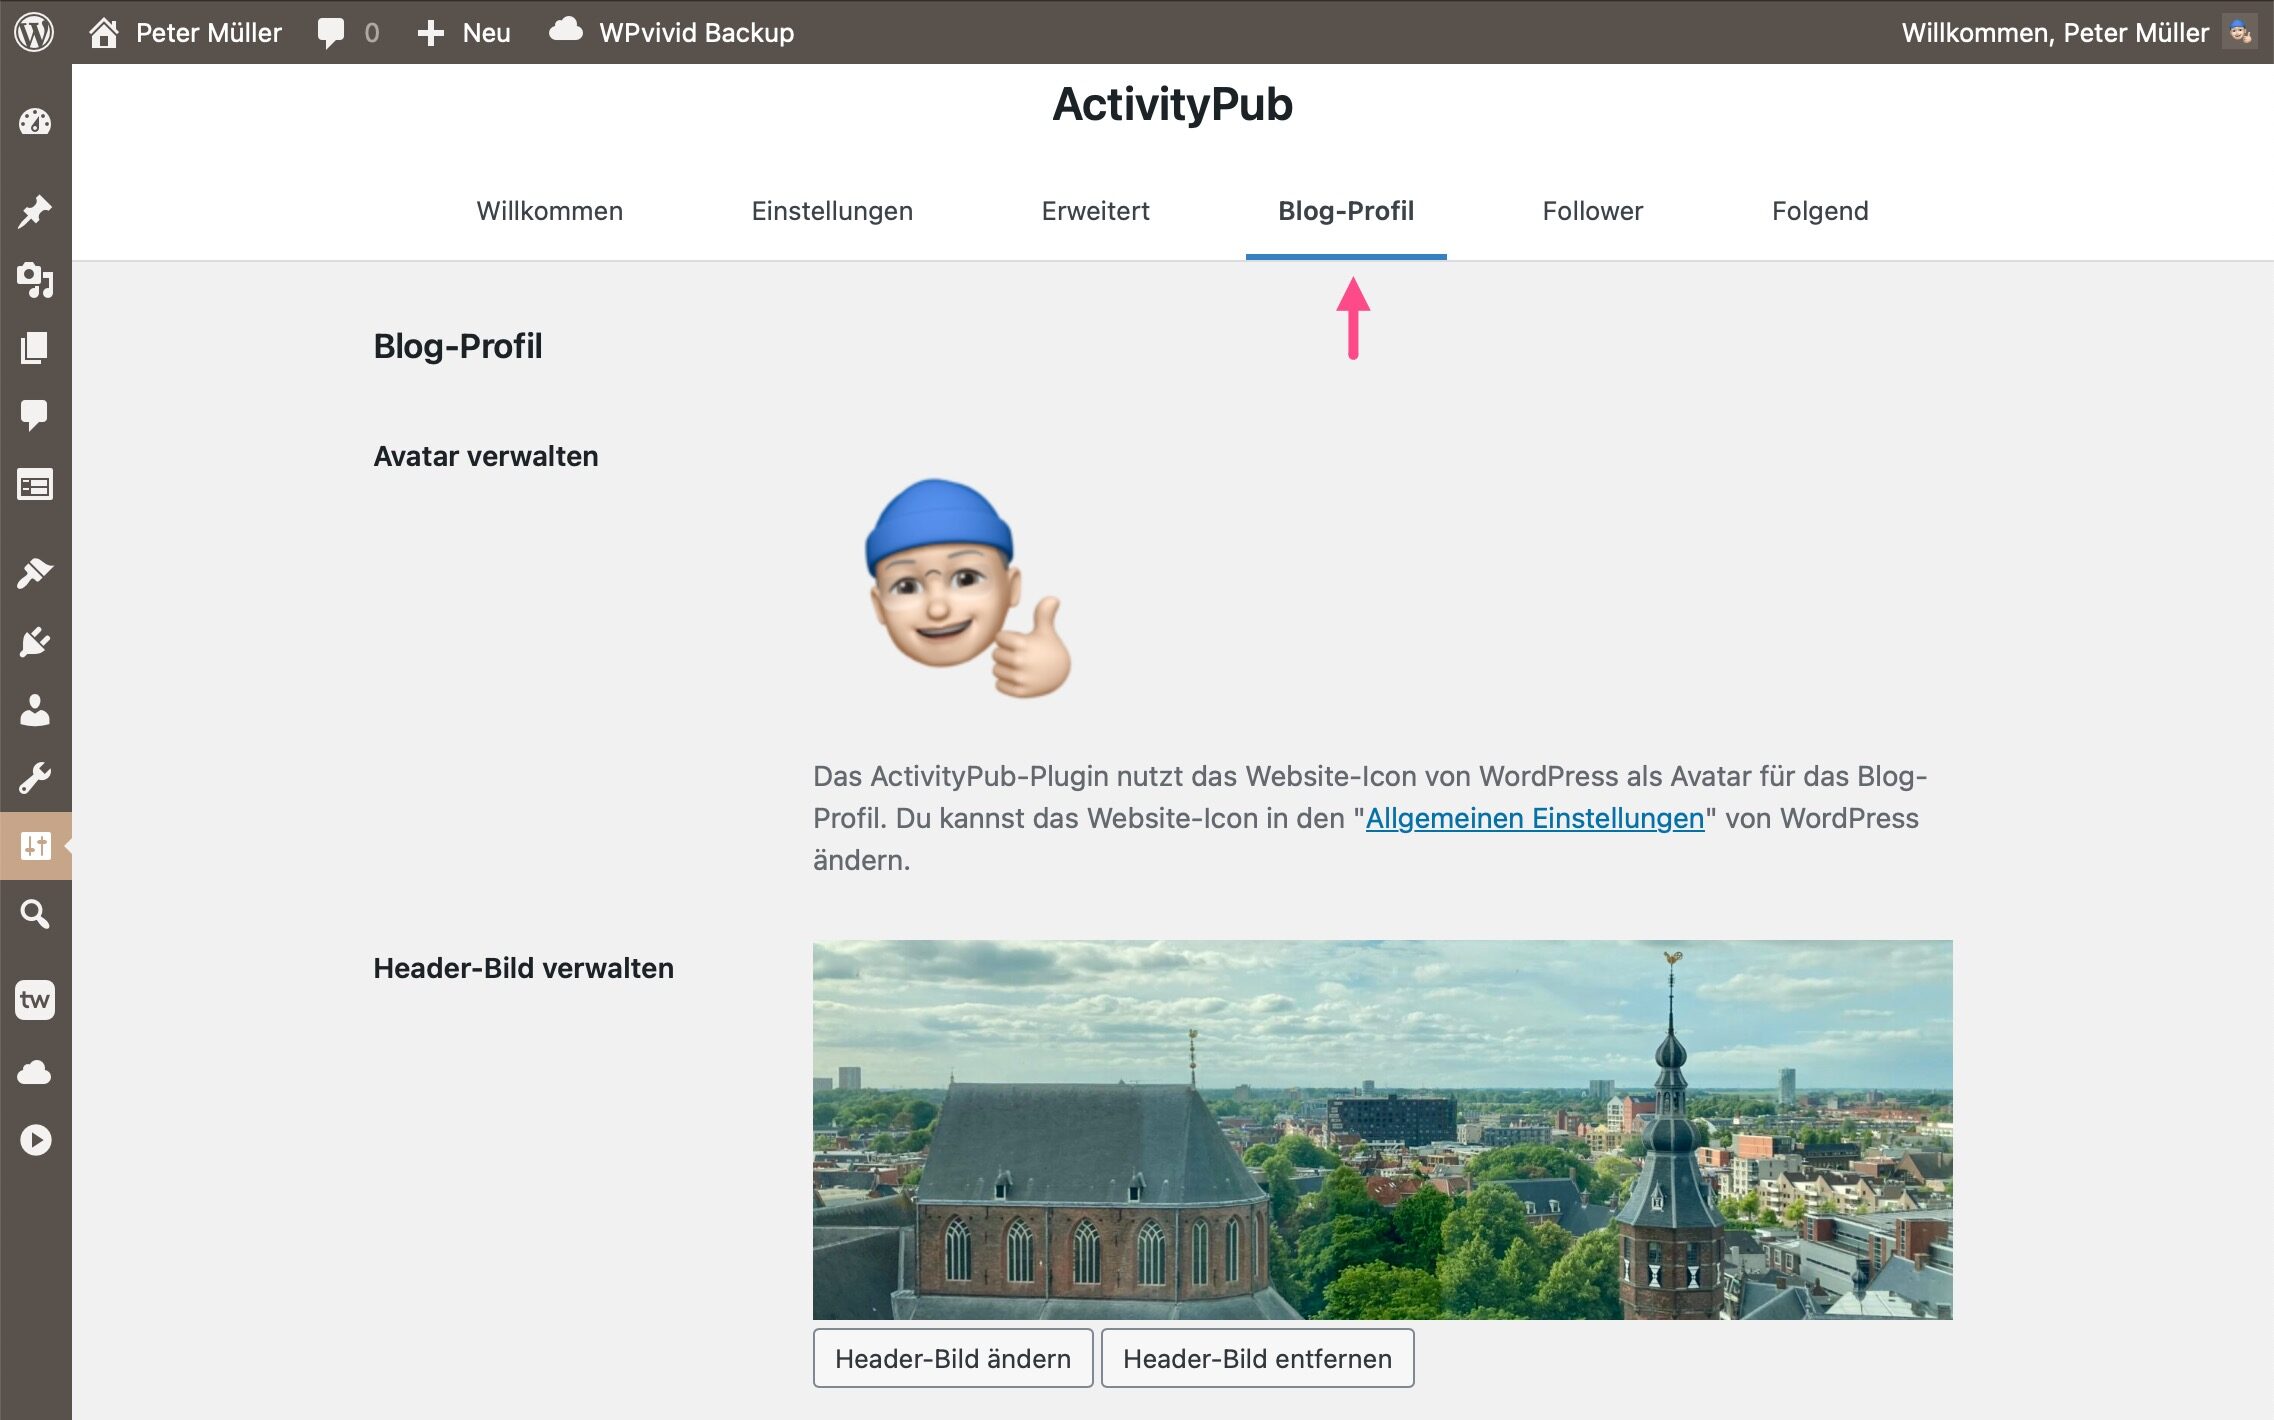Click the city header image preview
This screenshot has width=2274, height=1420.
pos(1382,1129)
